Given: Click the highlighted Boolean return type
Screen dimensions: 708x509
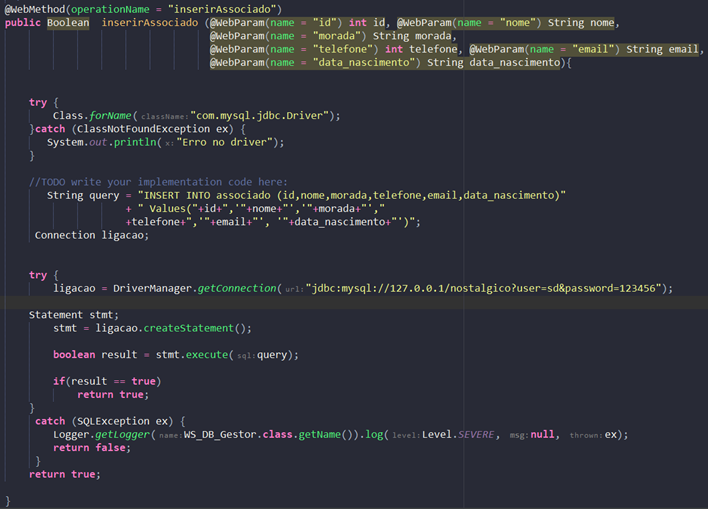Looking at the screenshot, I should point(68,23).
